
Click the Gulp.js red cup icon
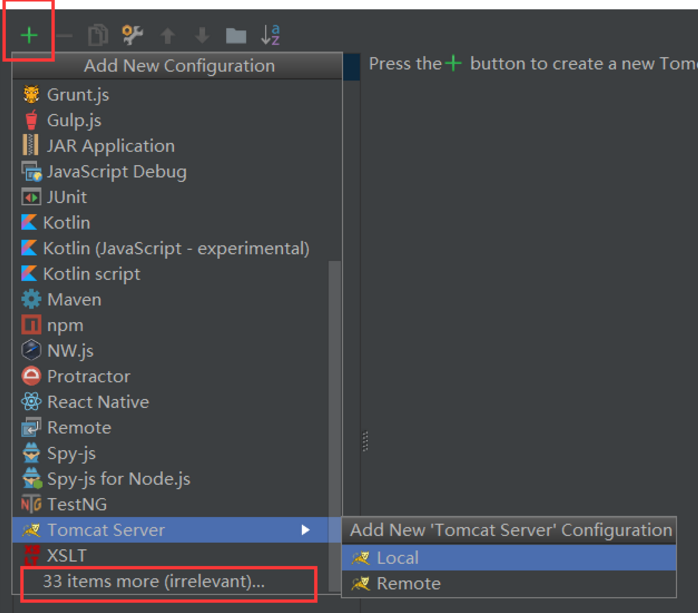31,120
